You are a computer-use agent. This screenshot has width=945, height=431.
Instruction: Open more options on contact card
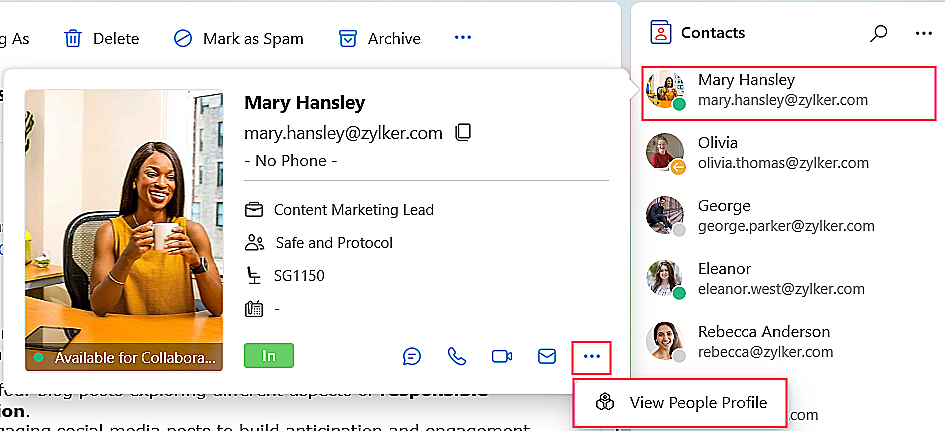tap(592, 357)
